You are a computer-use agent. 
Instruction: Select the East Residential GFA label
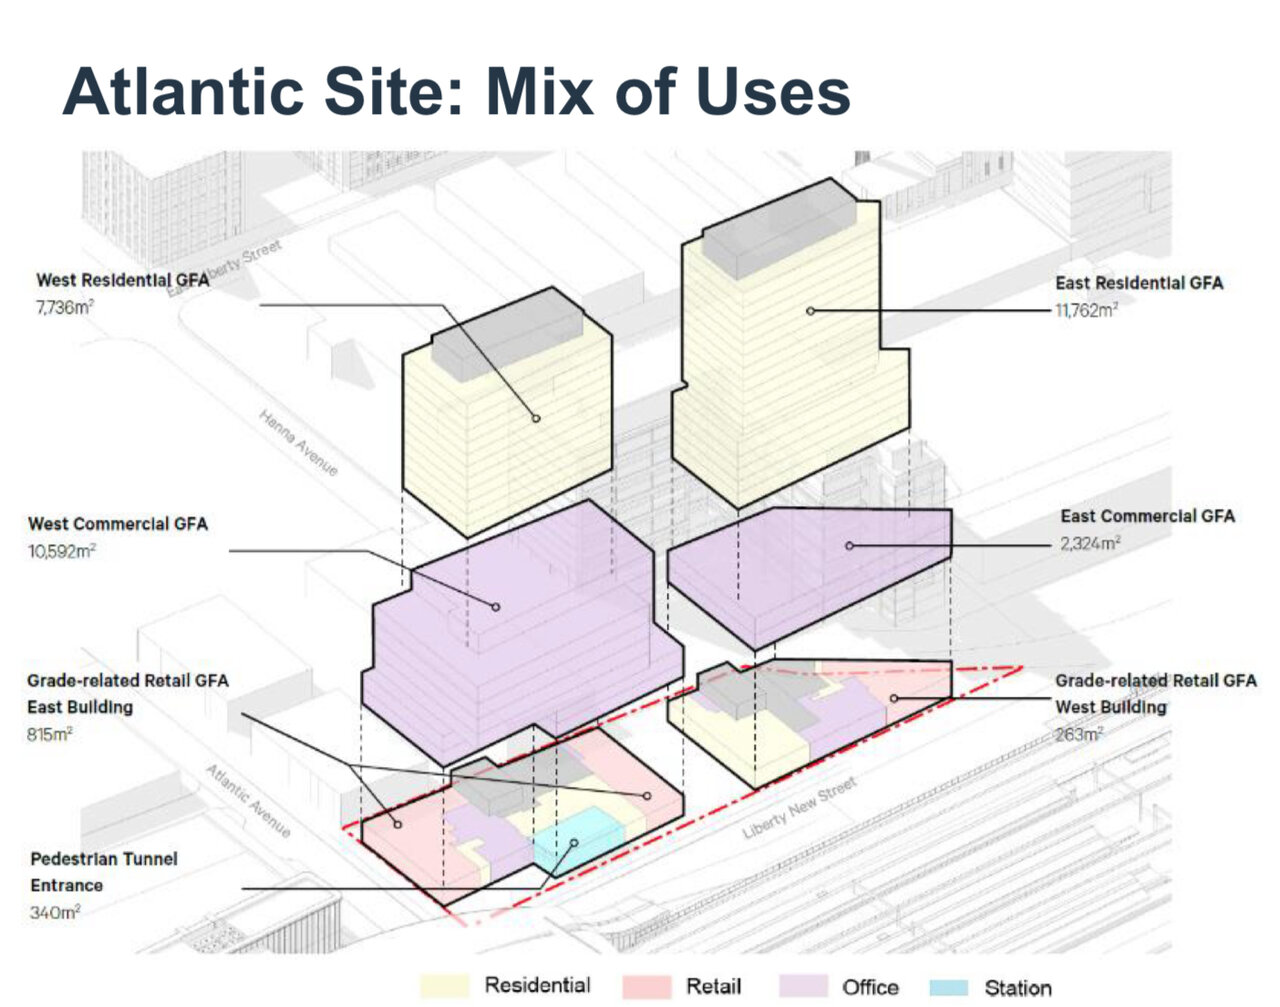[1139, 283]
